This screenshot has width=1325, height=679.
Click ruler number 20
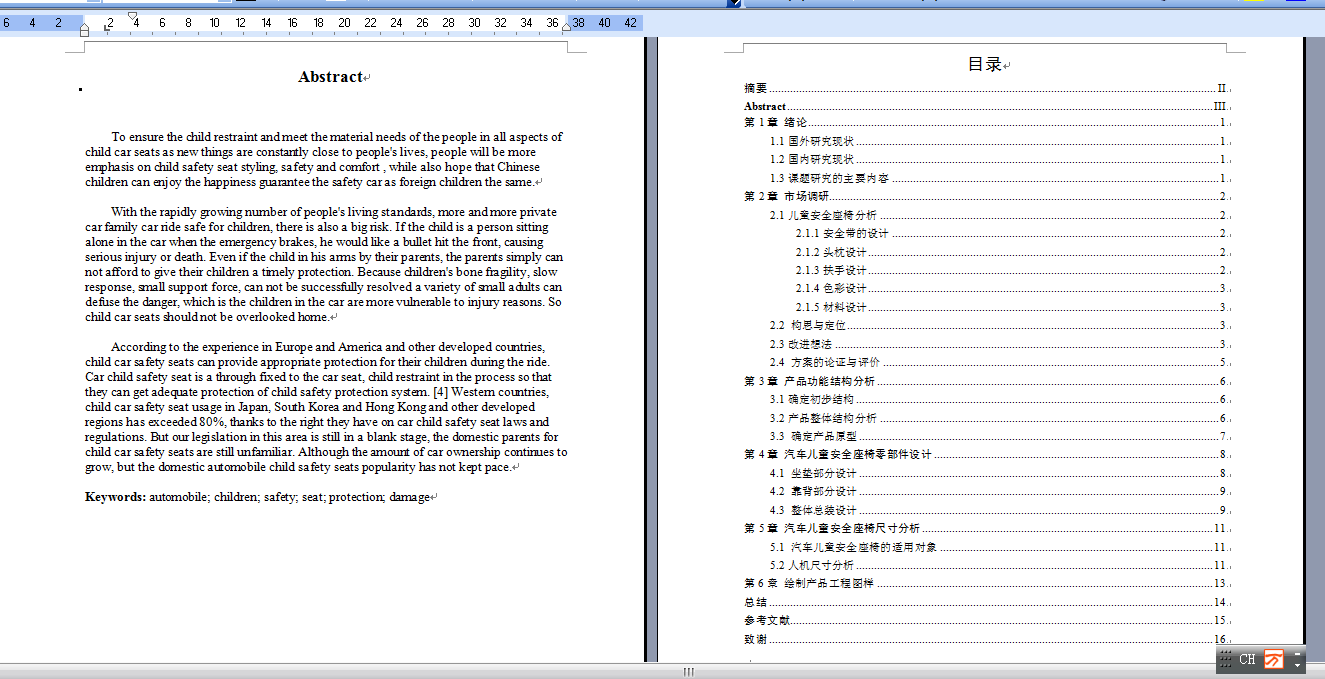pos(344,22)
